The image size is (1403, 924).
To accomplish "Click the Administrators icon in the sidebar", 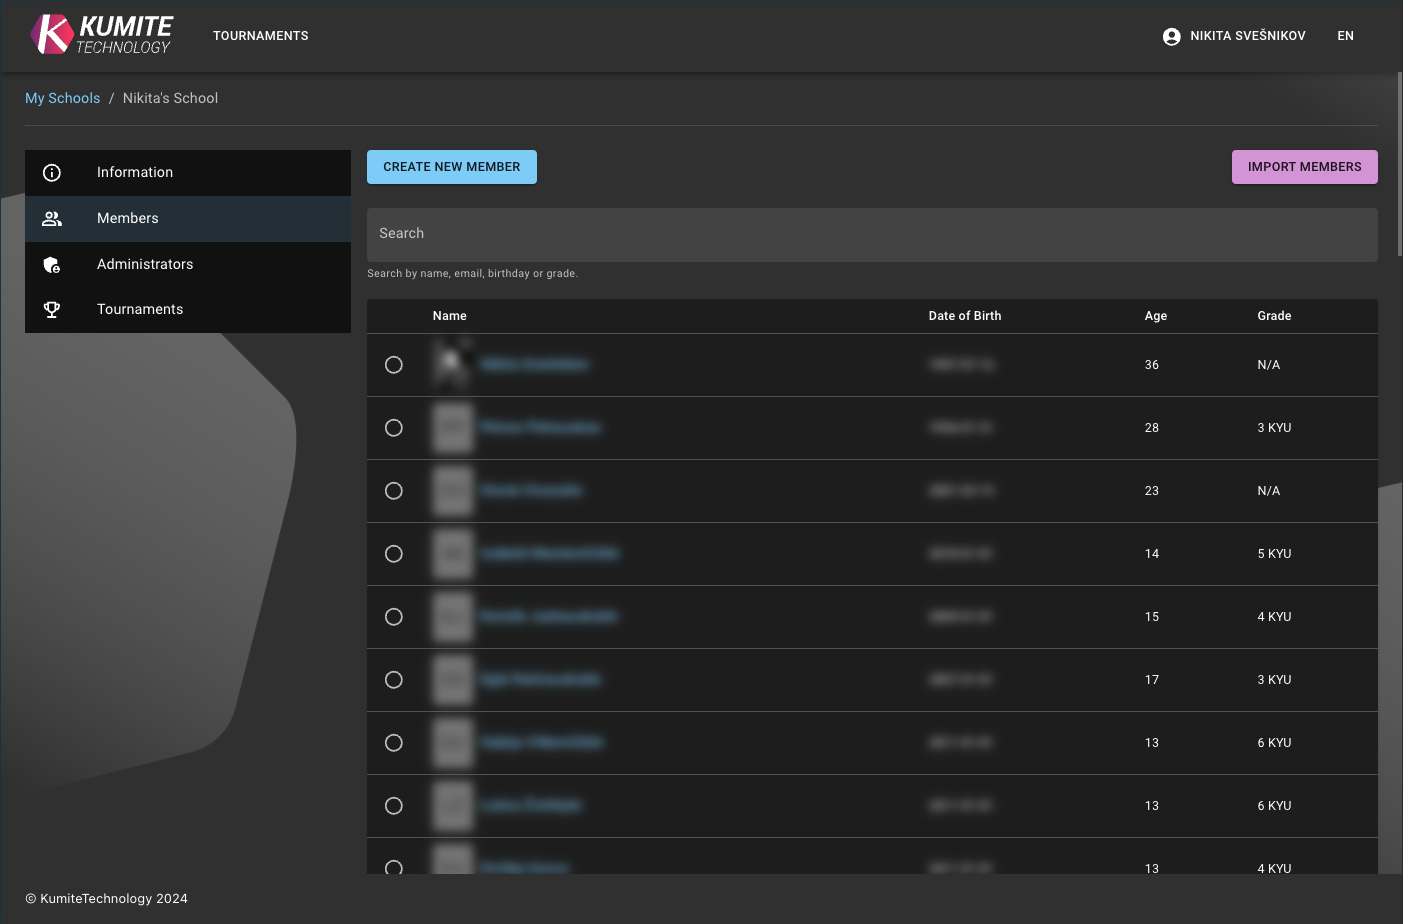I will [52, 264].
